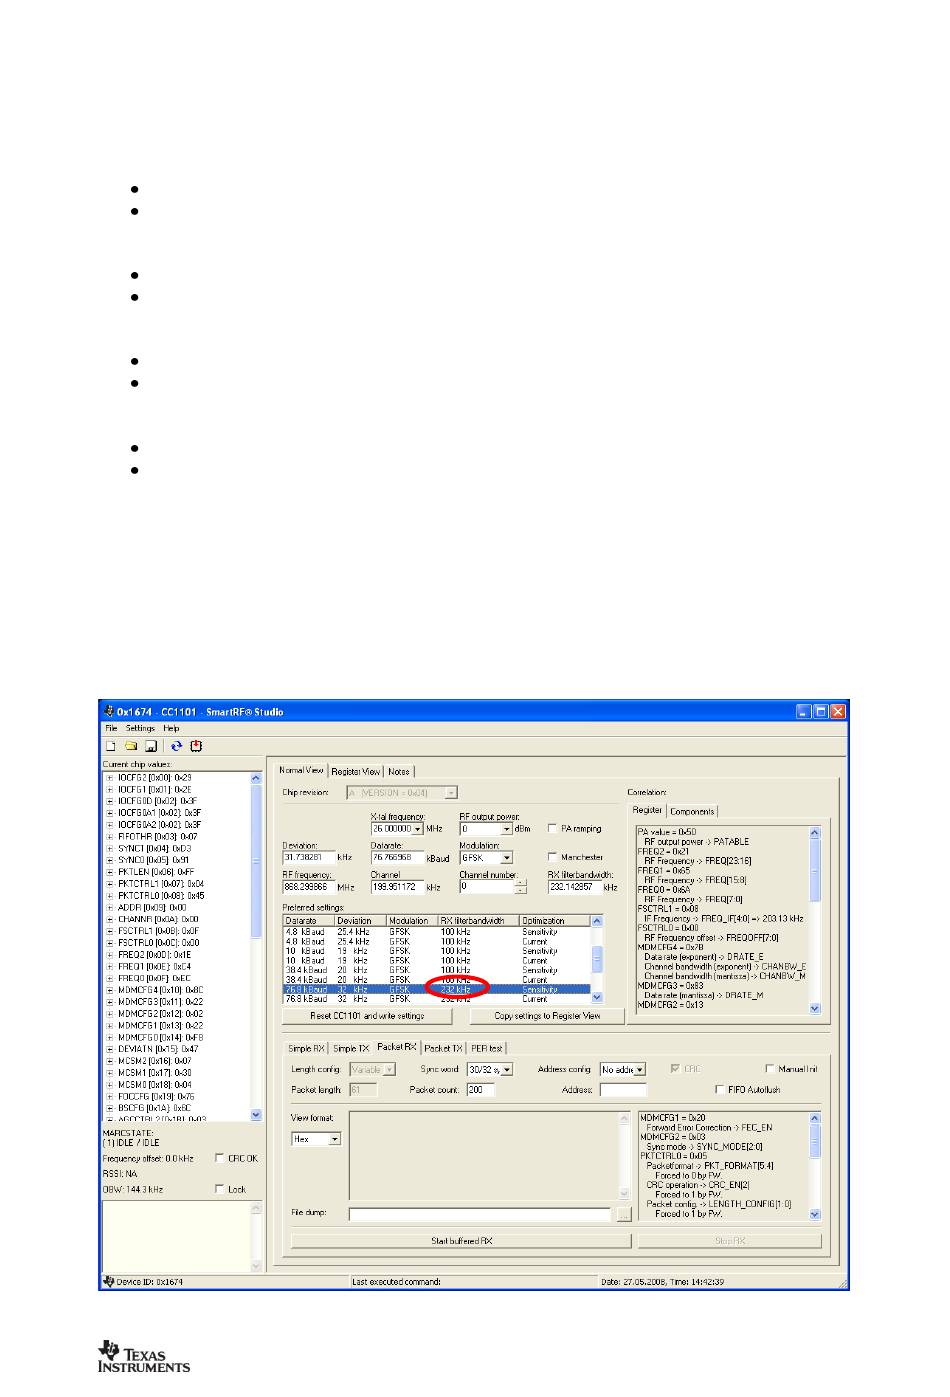Screen dimensions: 950x1397
Task: Click the Address input field
Action: tap(623, 1090)
